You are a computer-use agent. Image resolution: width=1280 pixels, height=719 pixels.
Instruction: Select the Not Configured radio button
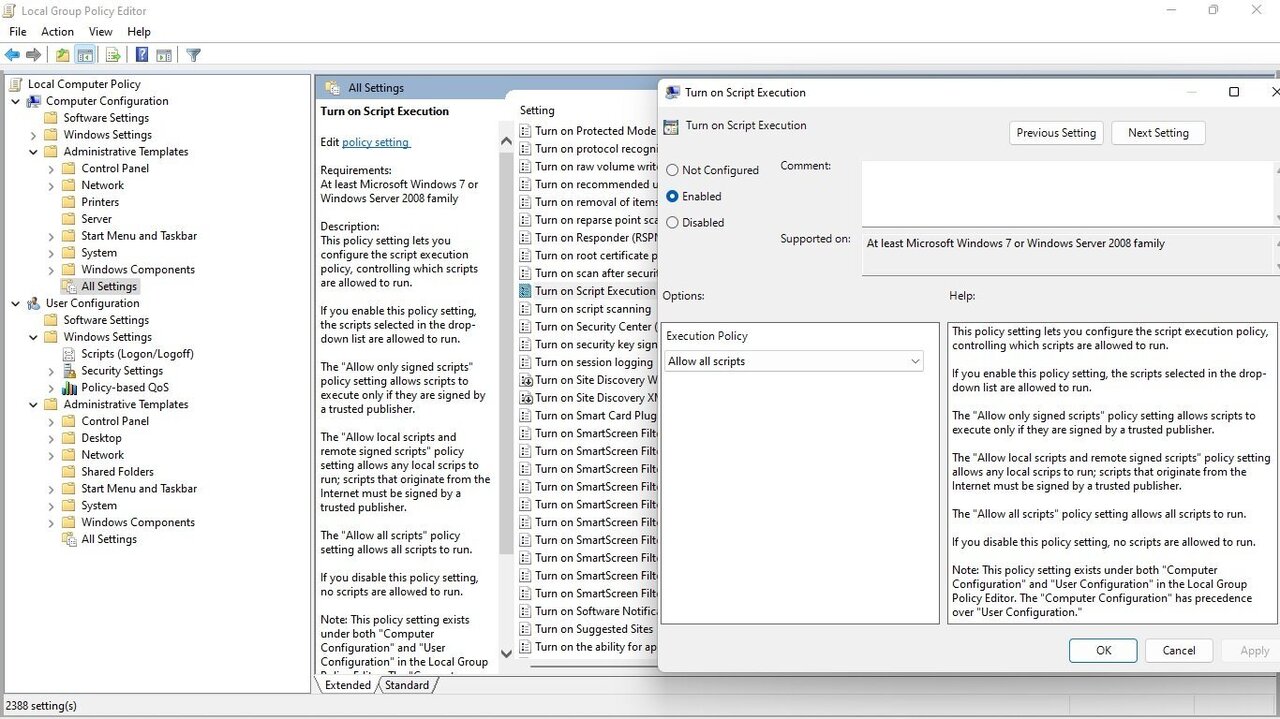point(672,171)
